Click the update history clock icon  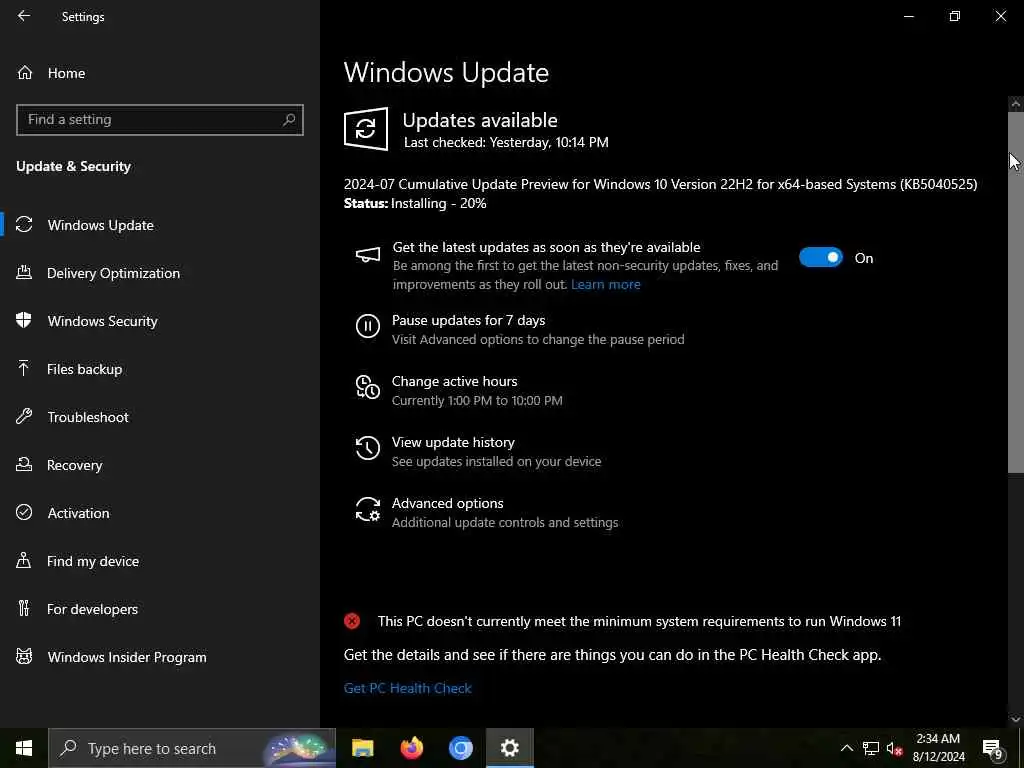tap(368, 448)
